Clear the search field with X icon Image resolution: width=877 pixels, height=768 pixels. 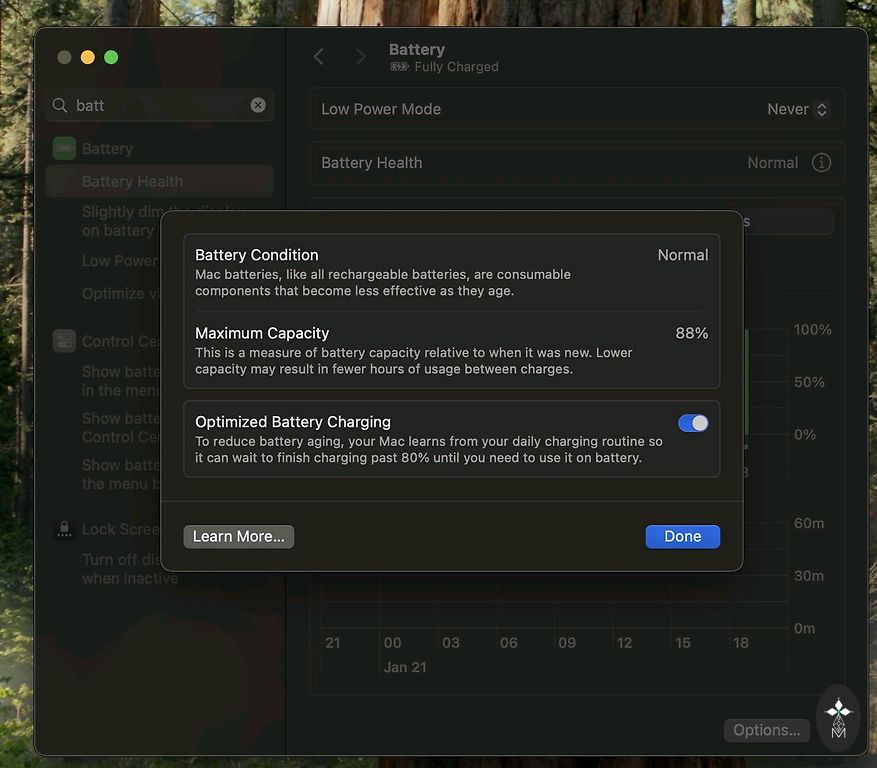click(x=258, y=105)
